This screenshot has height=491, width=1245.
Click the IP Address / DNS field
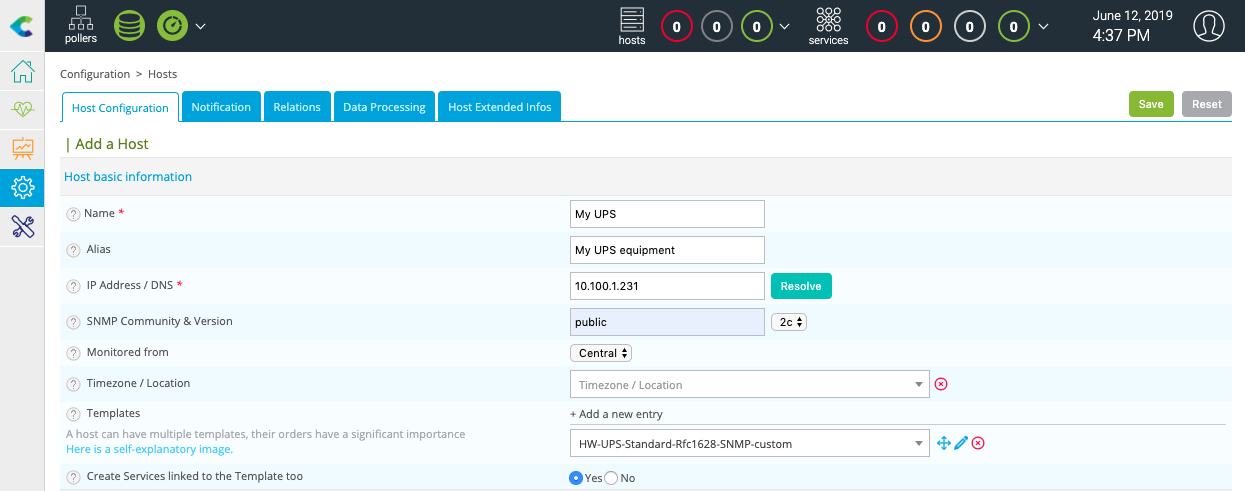click(x=667, y=286)
